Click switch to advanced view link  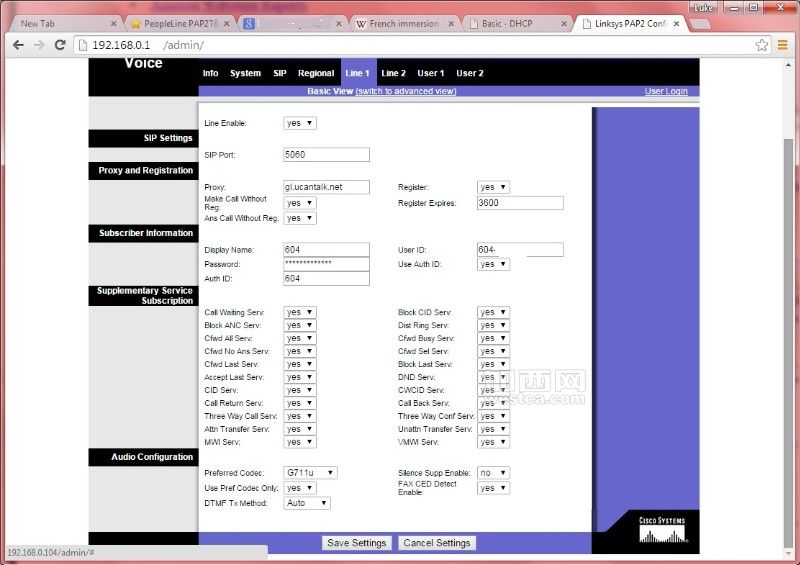pyautogui.click(x=406, y=91)
